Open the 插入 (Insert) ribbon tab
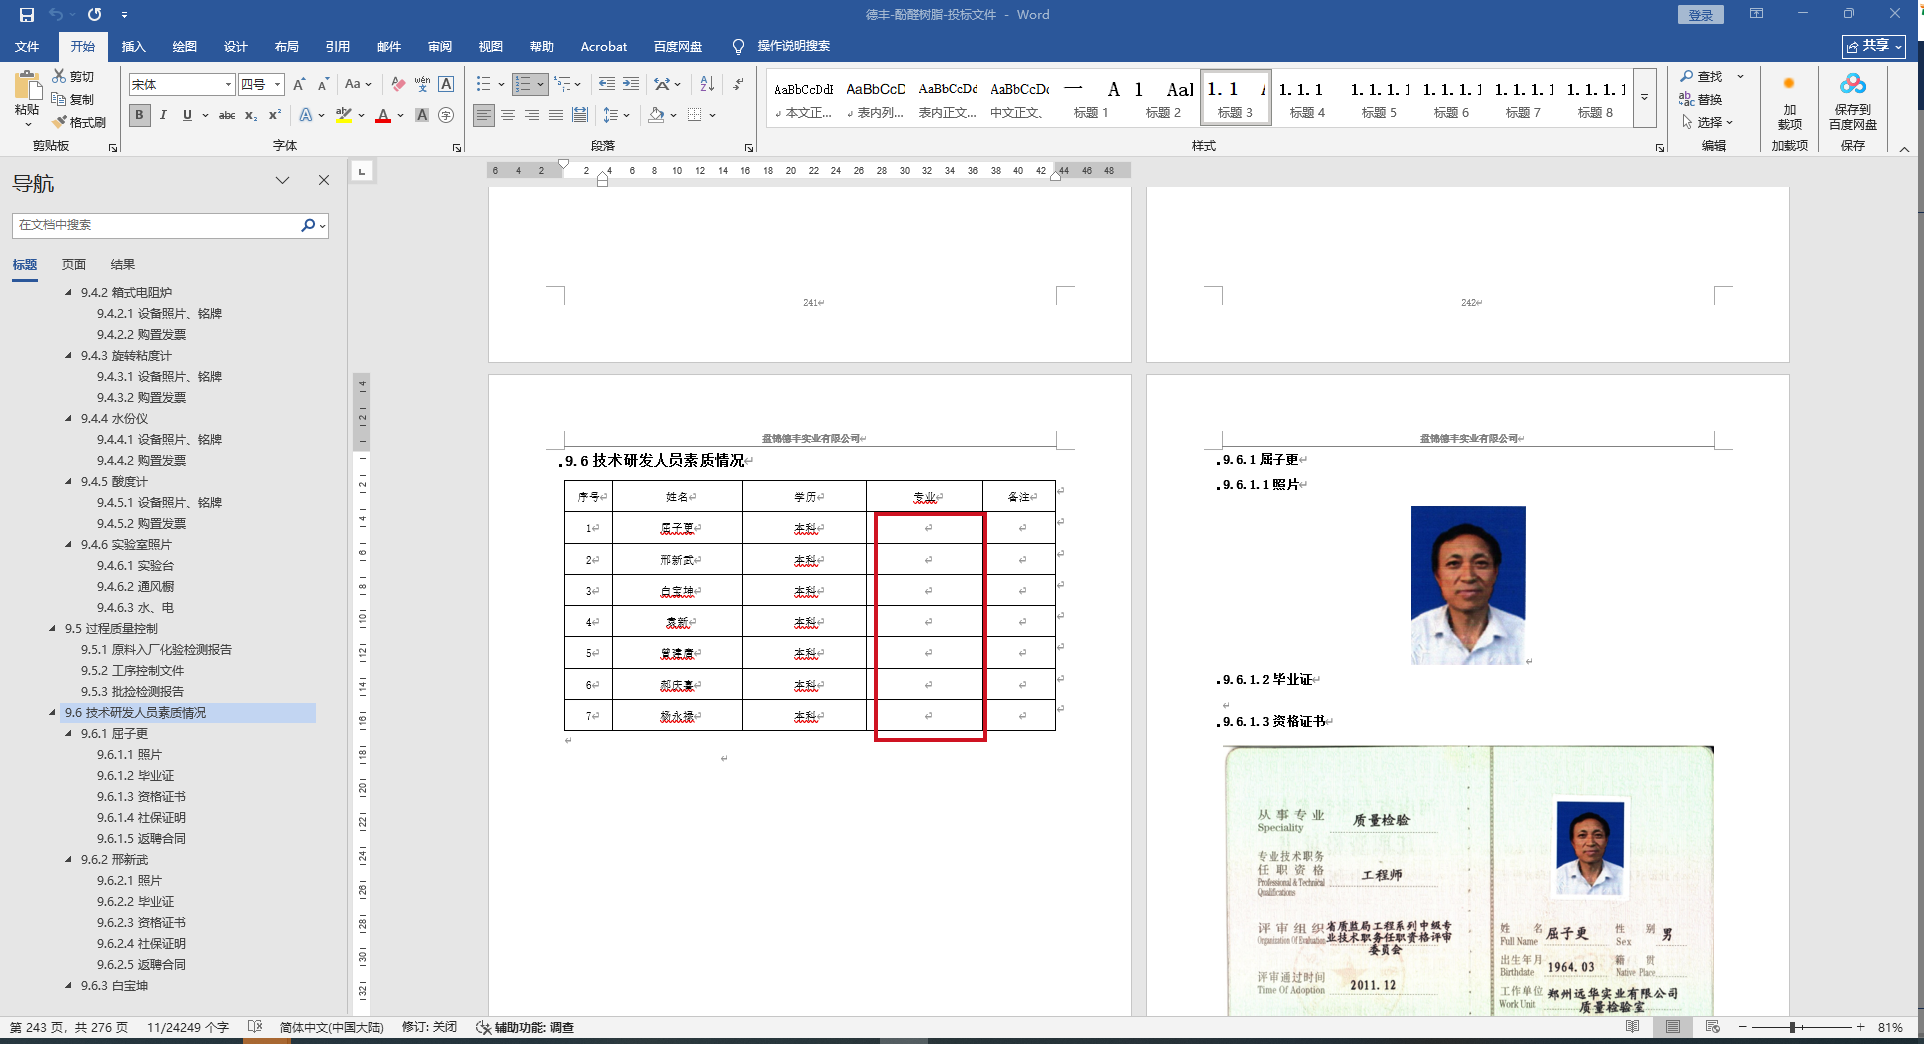This screenshot has height=1044, width=1924. click(x=133, y=46)
